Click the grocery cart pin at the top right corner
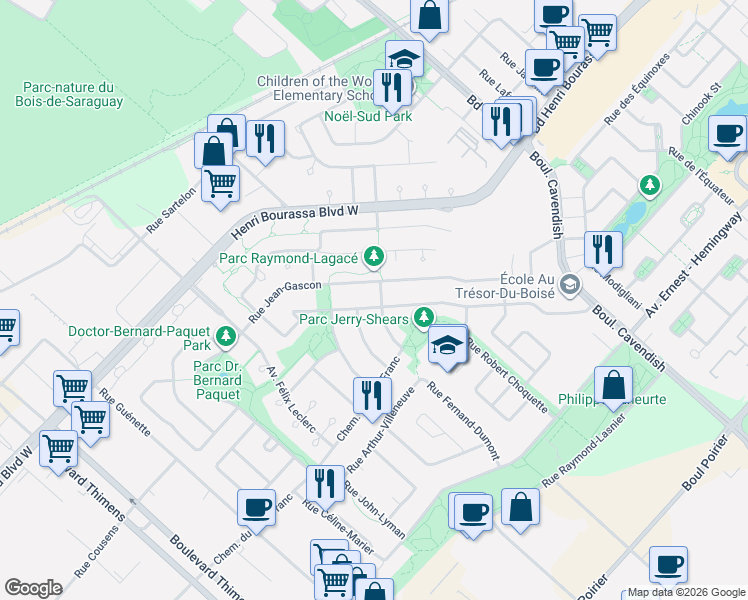748x600 pixels. tap(598, 33)
